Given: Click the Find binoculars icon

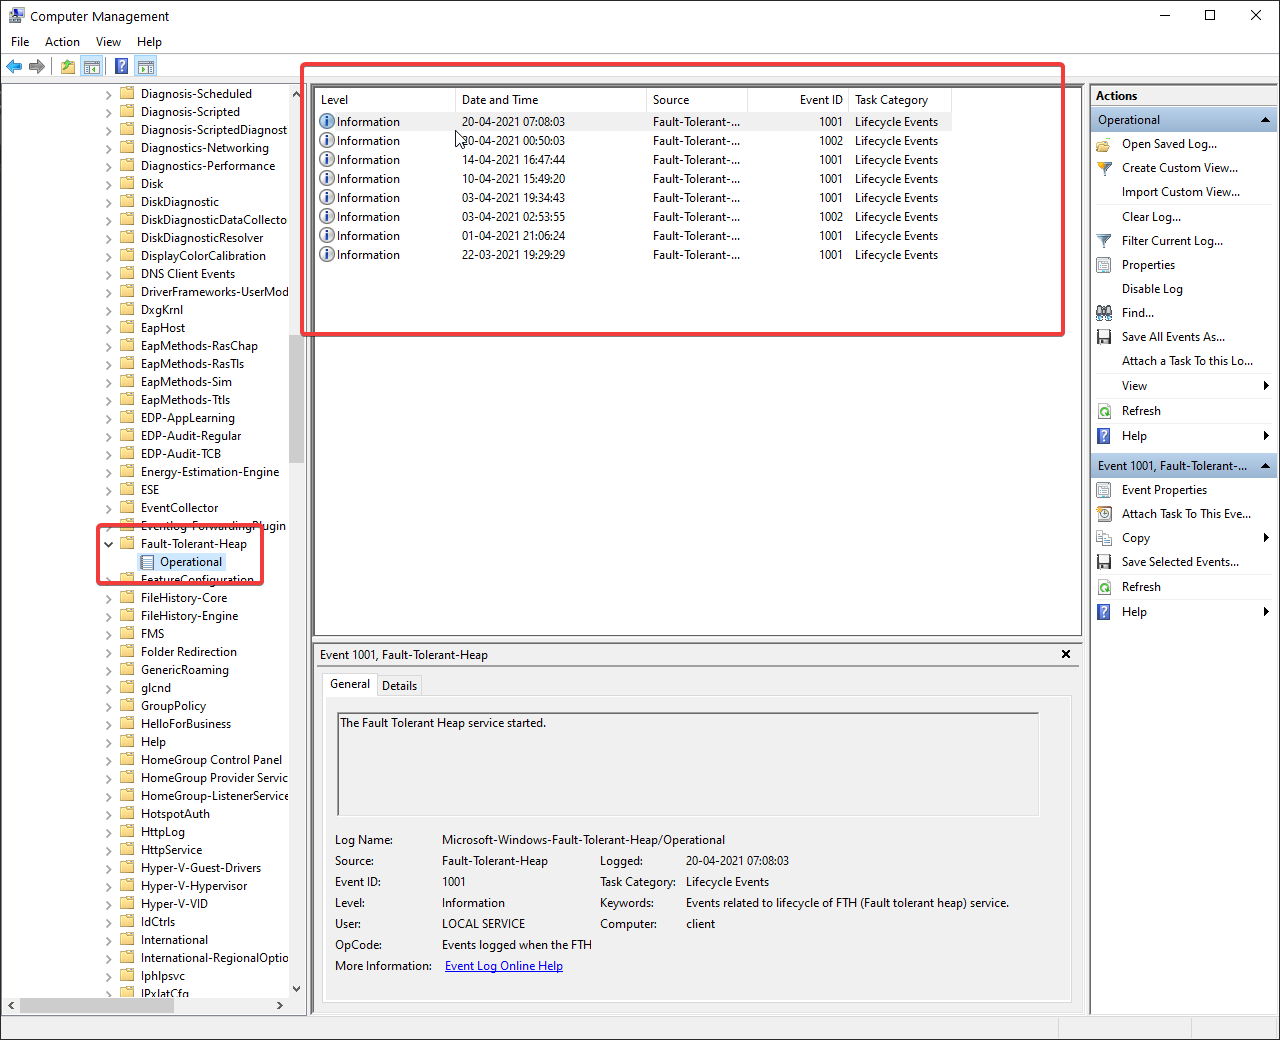Looking at the screenshot, I should coord(1104,313).
